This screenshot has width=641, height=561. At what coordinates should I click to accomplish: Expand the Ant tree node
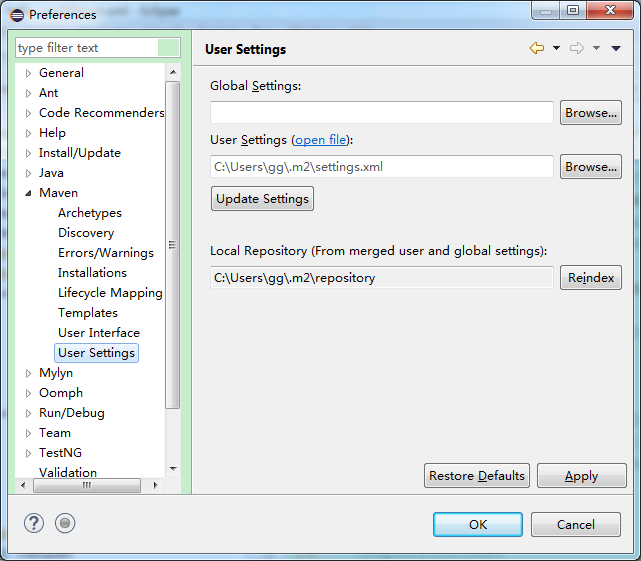(28, 93)
